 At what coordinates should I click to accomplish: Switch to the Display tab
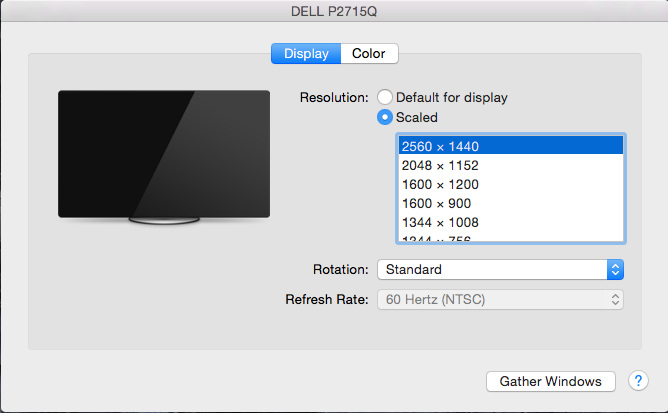click(306, 54)
